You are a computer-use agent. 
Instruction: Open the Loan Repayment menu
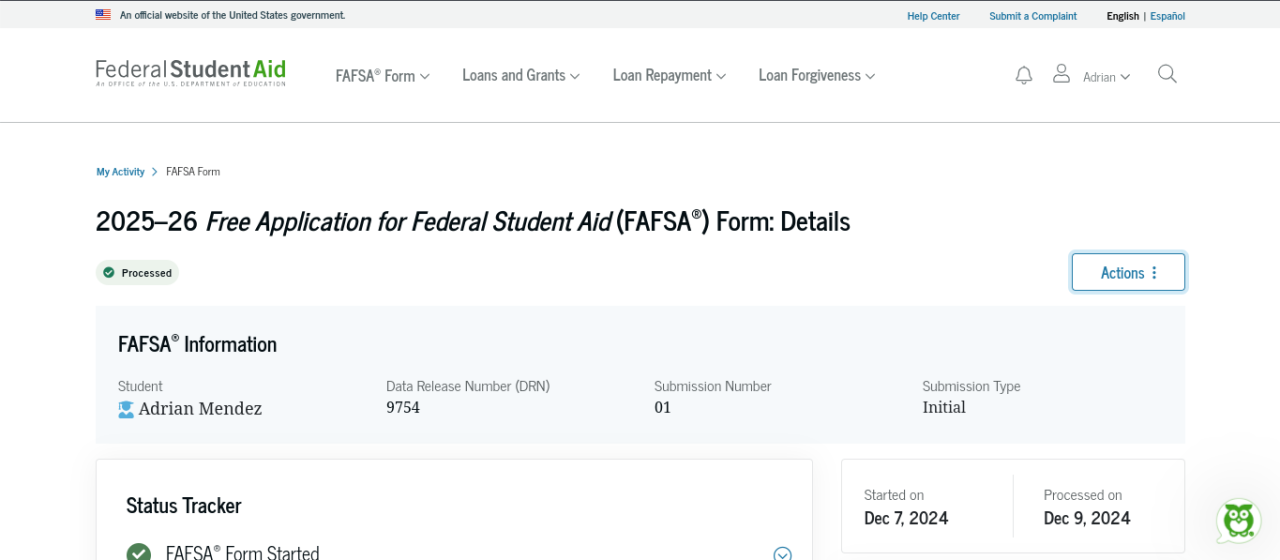tap(669, 76)
